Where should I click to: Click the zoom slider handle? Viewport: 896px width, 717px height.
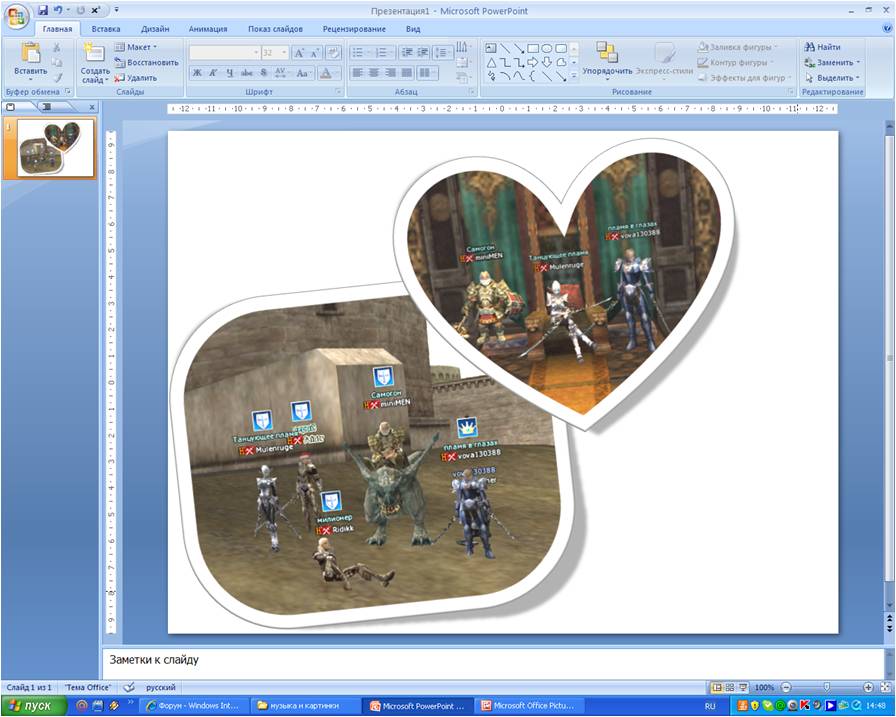pos(826,687)
